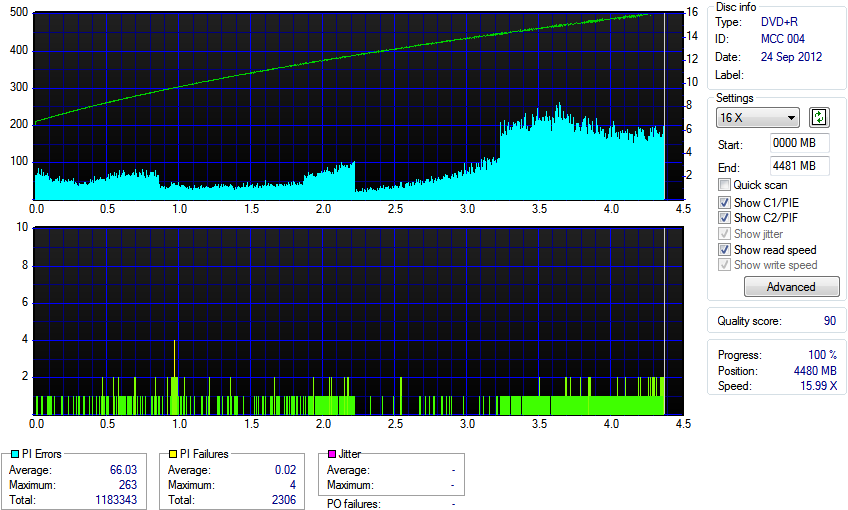Viewport: 848px width, 510px height.
Task: Toggle the Show read speed checkbox
Action: click(724, 250)
